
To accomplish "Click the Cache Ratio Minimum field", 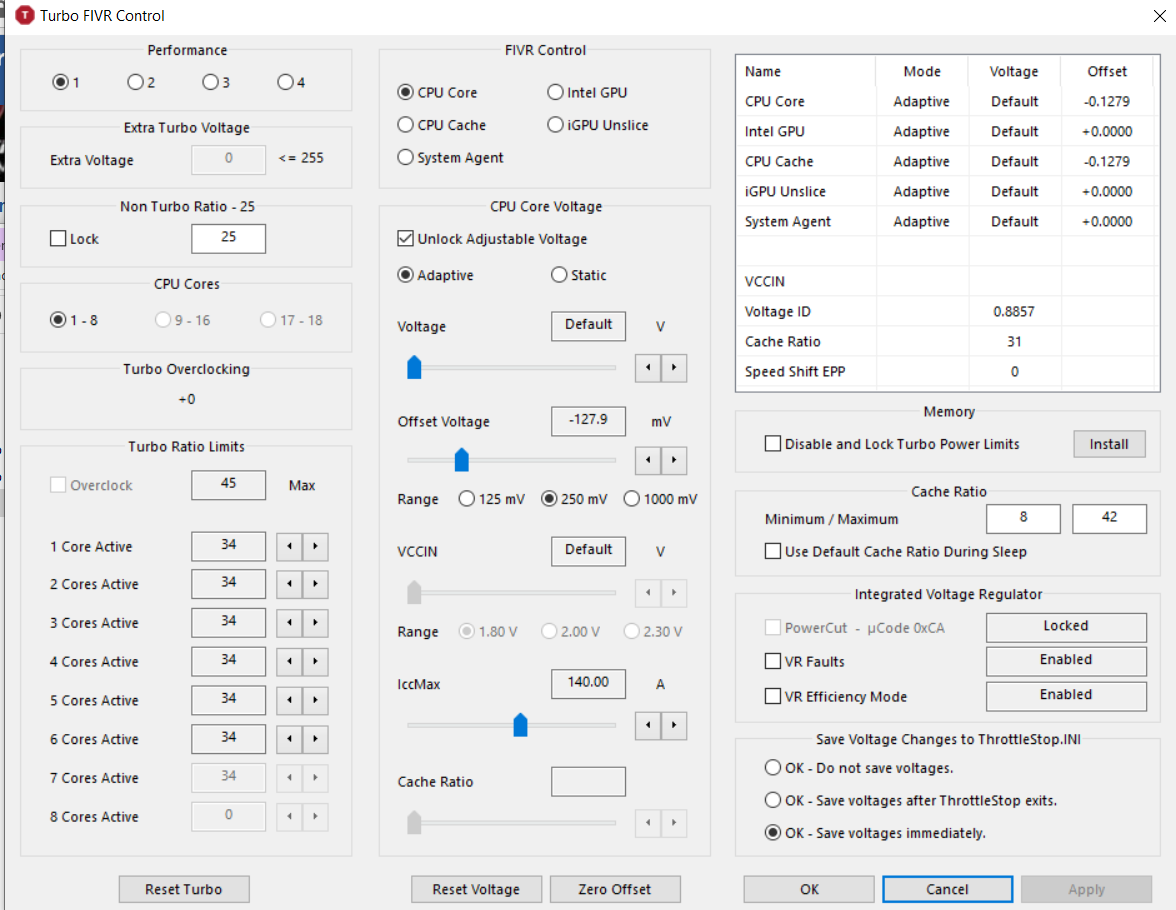I will tap(1024, 518).
